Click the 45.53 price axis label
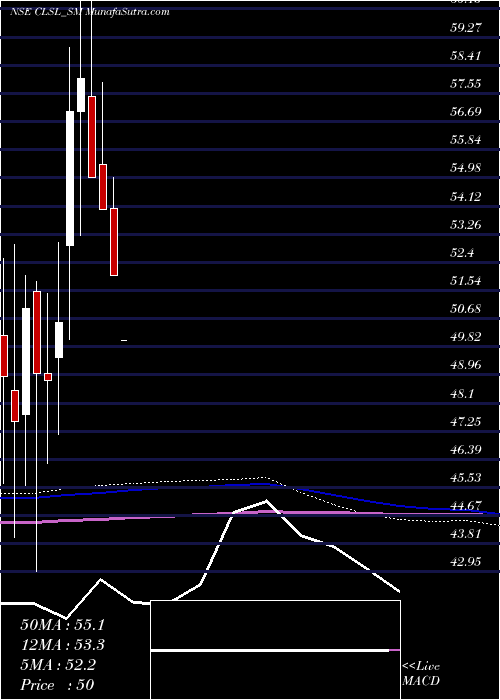 click(x=466, y=477)
